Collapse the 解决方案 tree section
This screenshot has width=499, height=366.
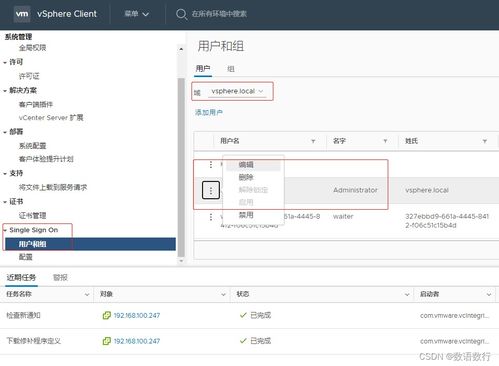(5, 91)
